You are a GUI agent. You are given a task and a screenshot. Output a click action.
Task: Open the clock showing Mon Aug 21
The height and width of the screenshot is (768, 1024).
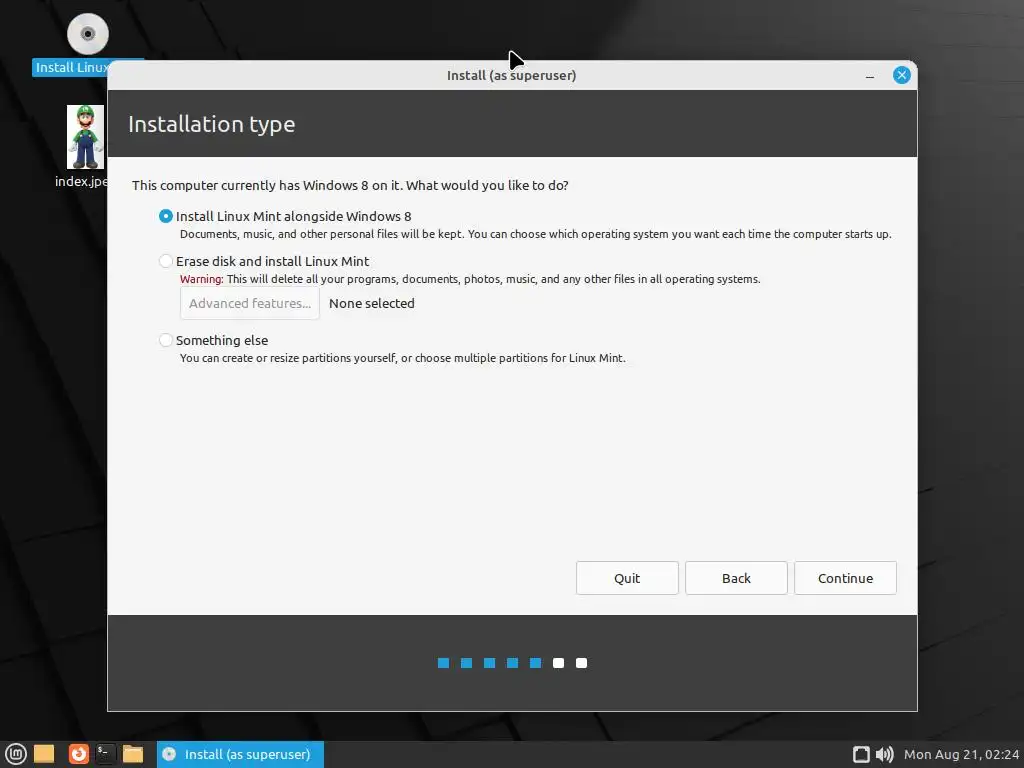(x=961, y=754)
